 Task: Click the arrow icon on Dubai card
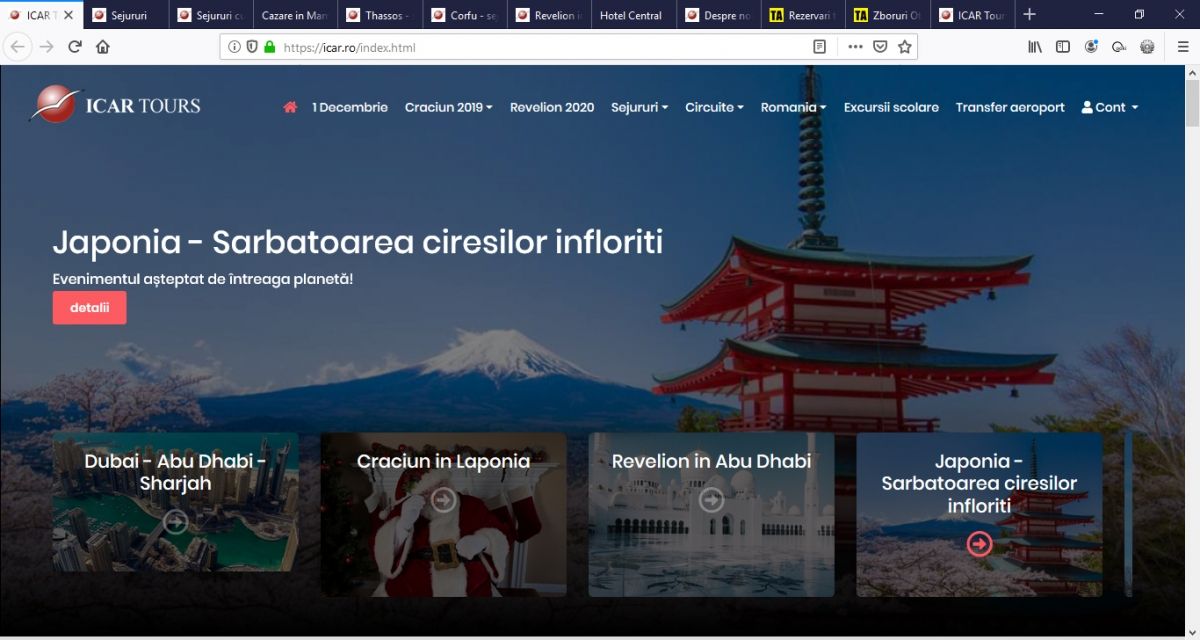pos(175,521)
